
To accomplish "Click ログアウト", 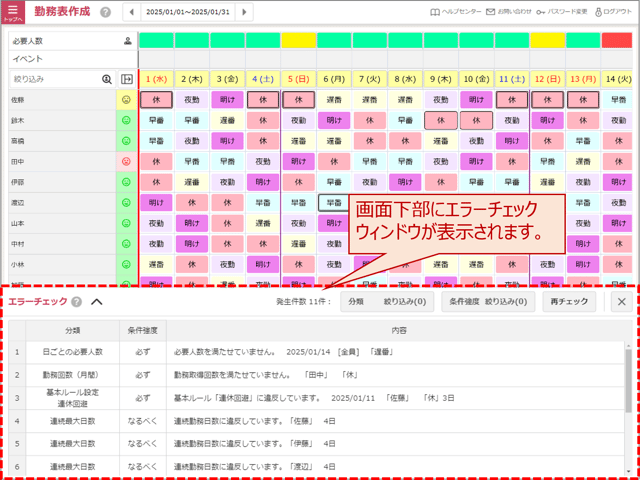I will 613,12.
